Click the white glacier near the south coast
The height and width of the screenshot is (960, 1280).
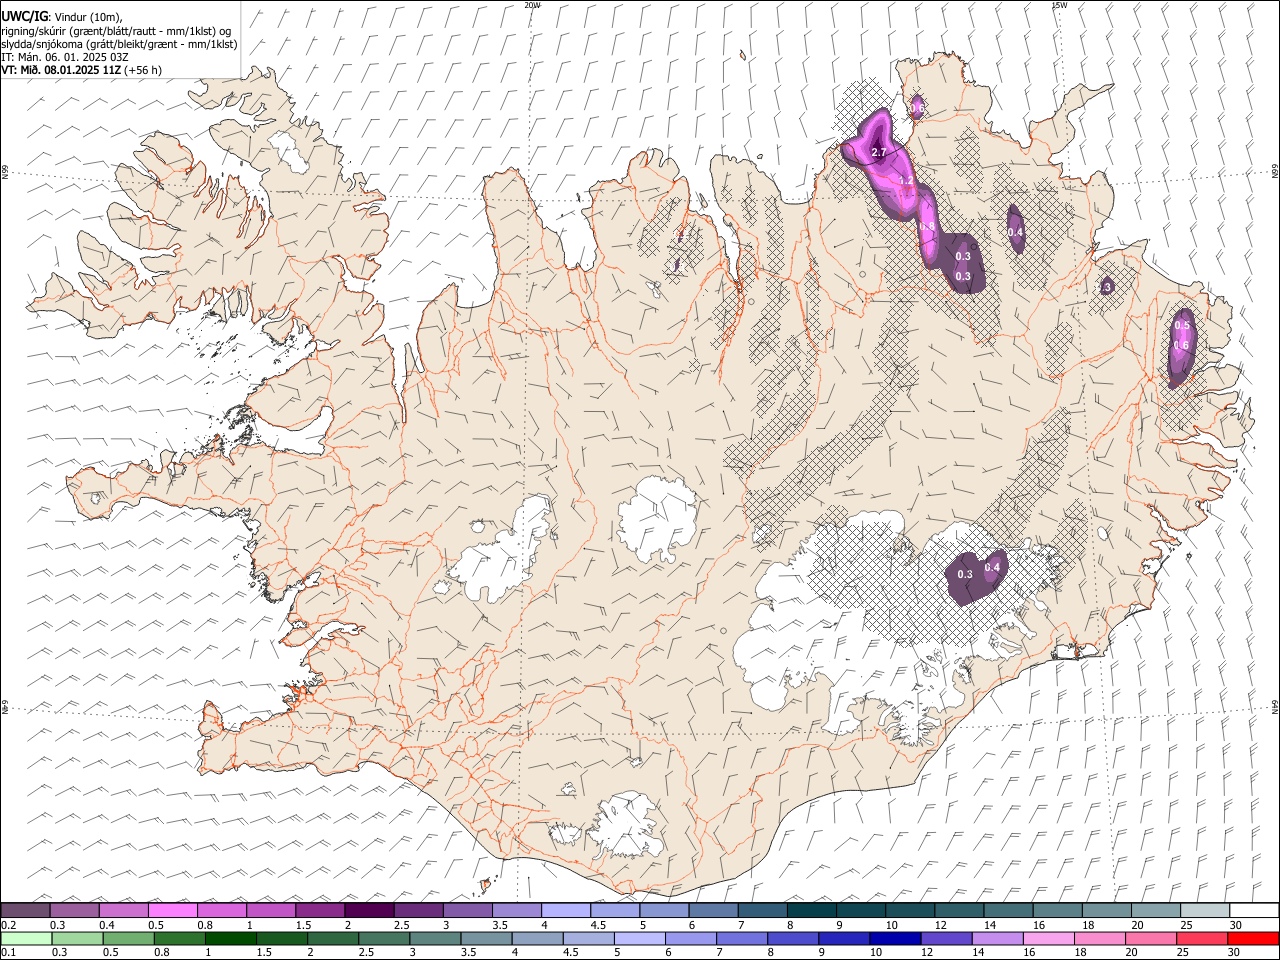tap(628, 827)
